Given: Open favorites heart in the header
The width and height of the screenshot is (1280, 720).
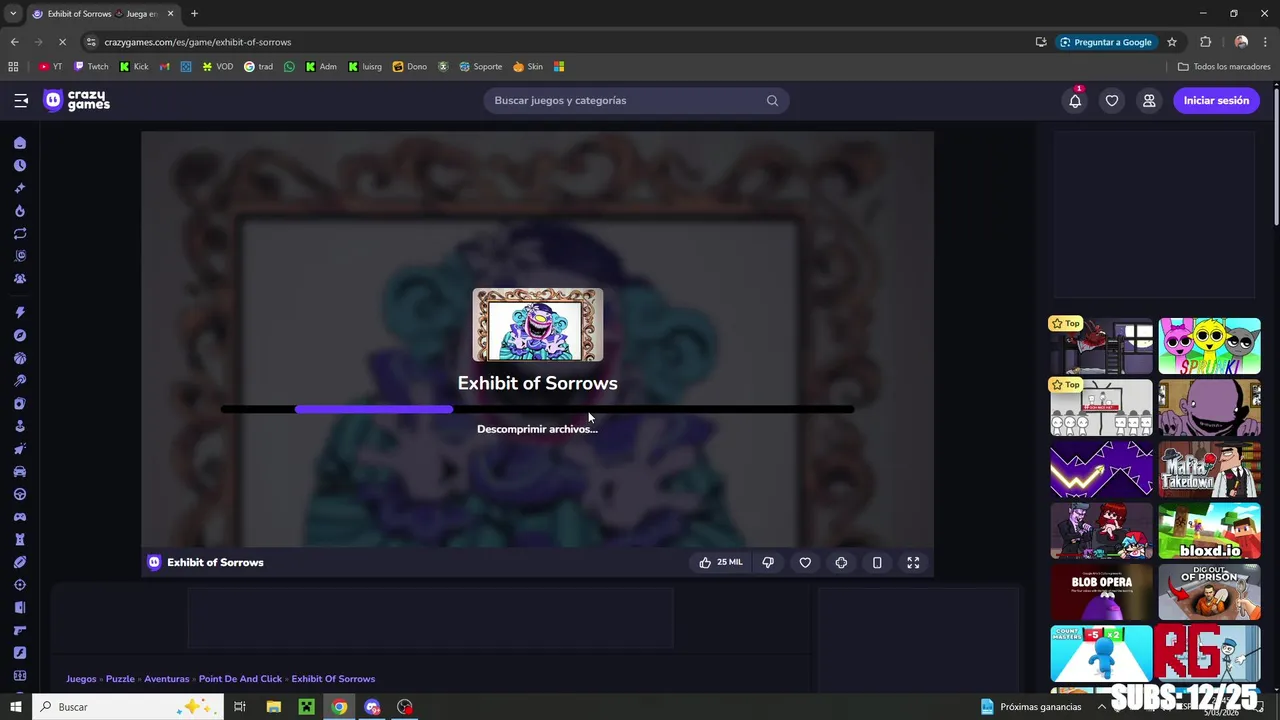Looking at the screenshot, I should (1112, 100).
